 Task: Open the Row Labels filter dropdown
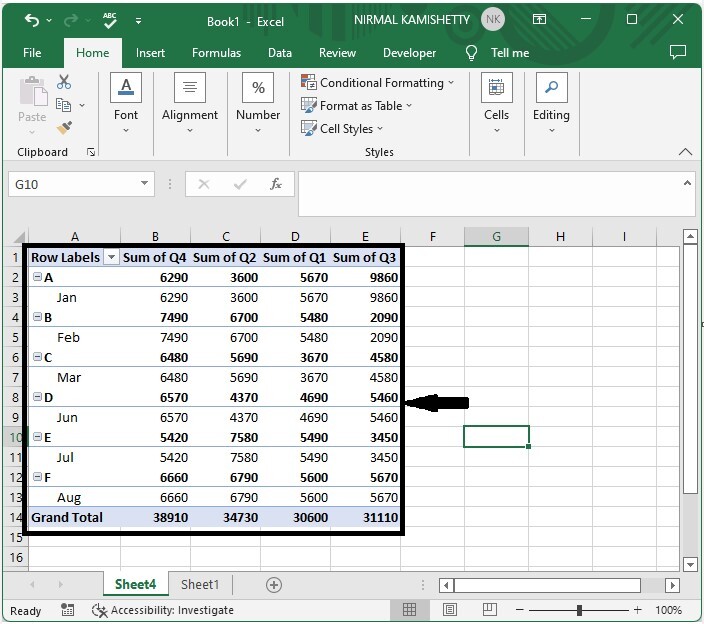(111, 258)
